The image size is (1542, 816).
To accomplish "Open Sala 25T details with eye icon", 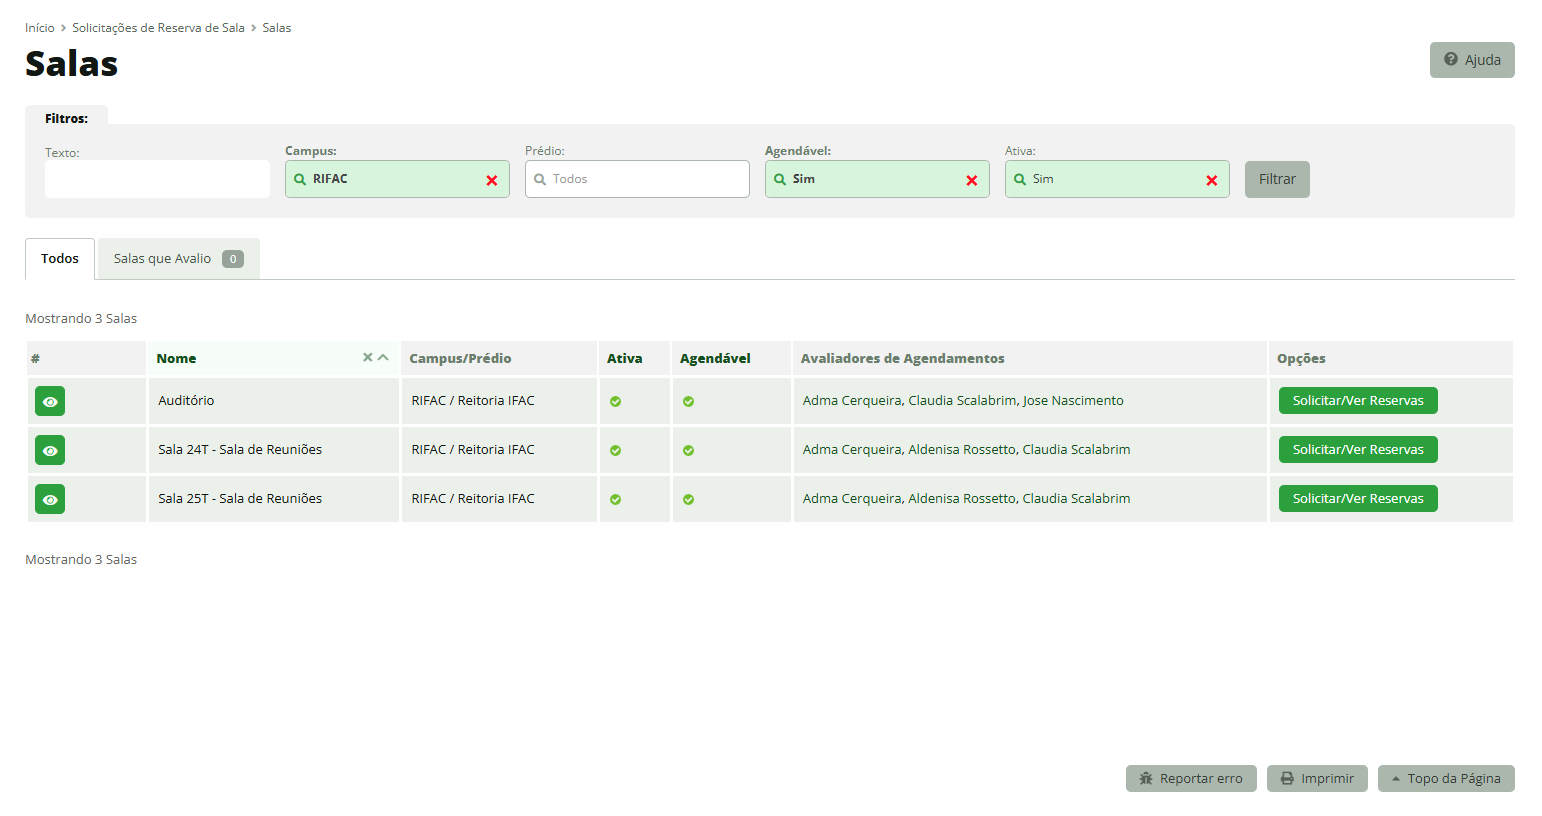I will (50, 499).
